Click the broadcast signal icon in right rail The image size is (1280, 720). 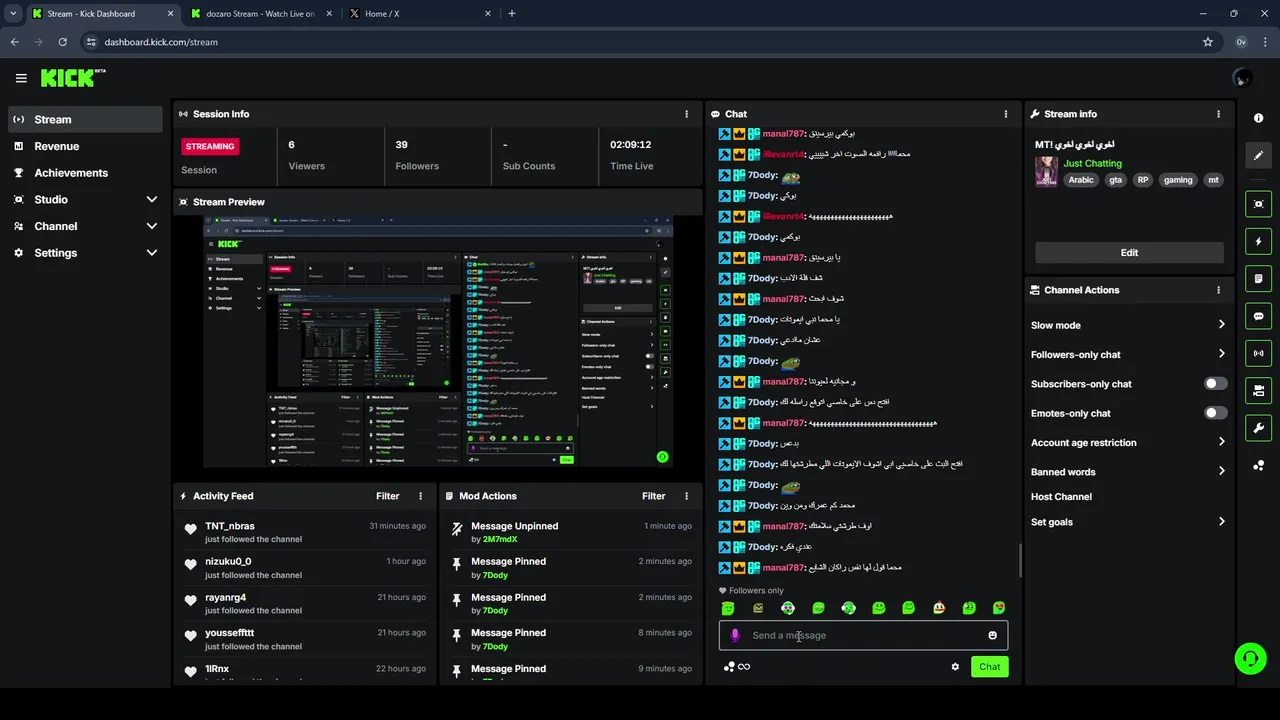coord(1258,353)
